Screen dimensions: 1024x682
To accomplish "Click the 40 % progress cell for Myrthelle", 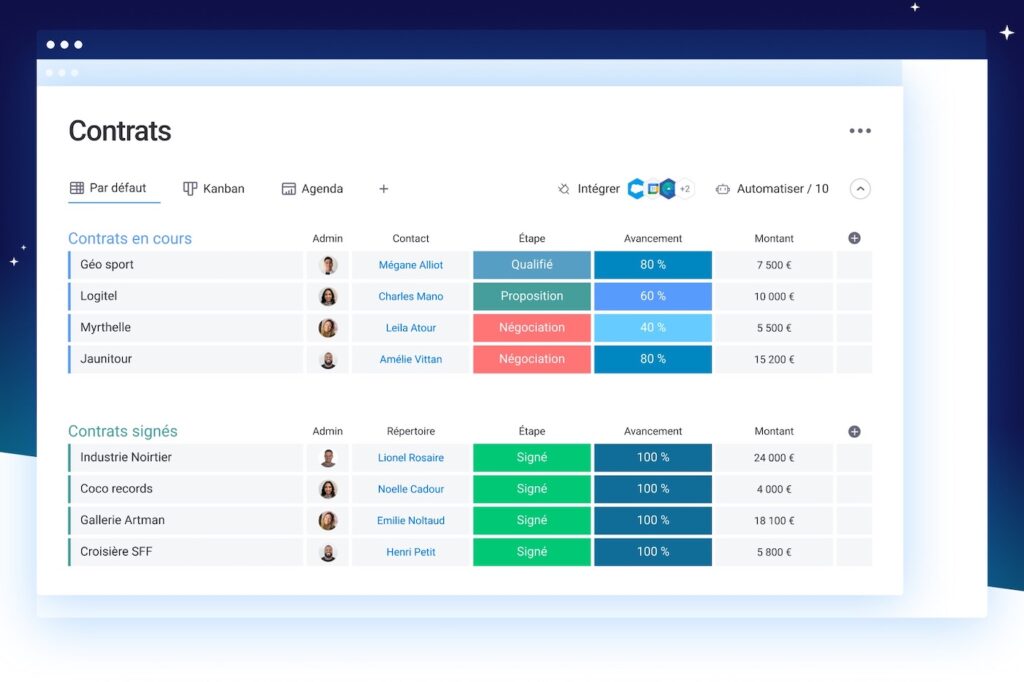I will click(x=653, y=328).
